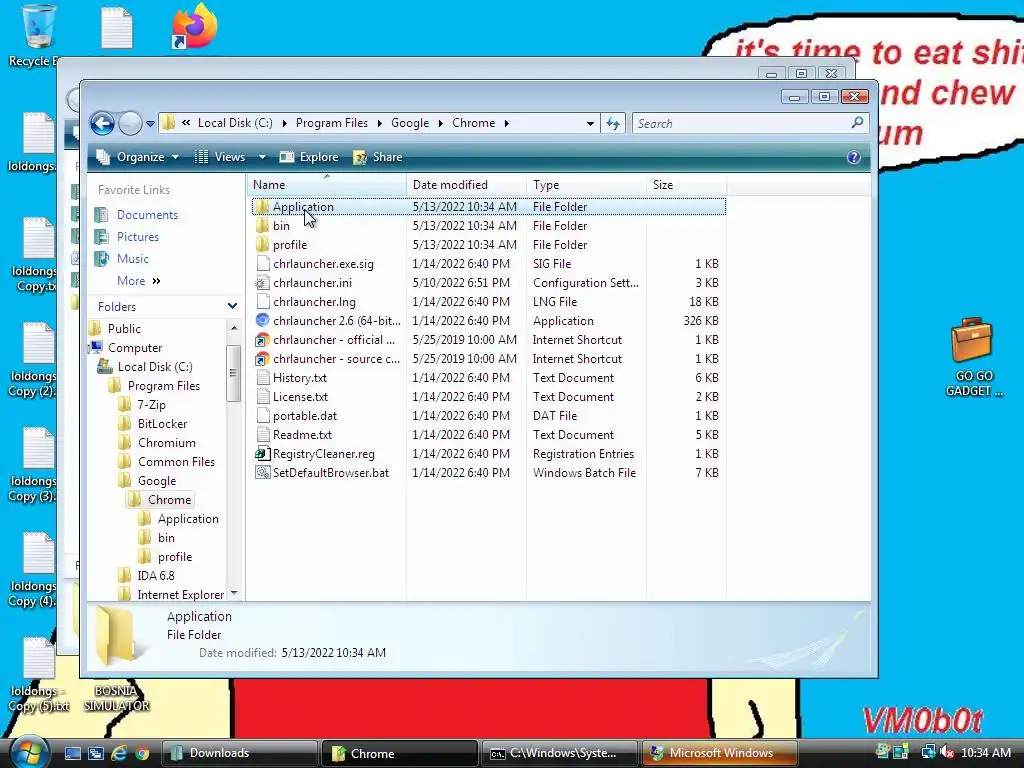
Task: Select SetDefaultBrowser.bat file icon
Action: coord(263,472)
